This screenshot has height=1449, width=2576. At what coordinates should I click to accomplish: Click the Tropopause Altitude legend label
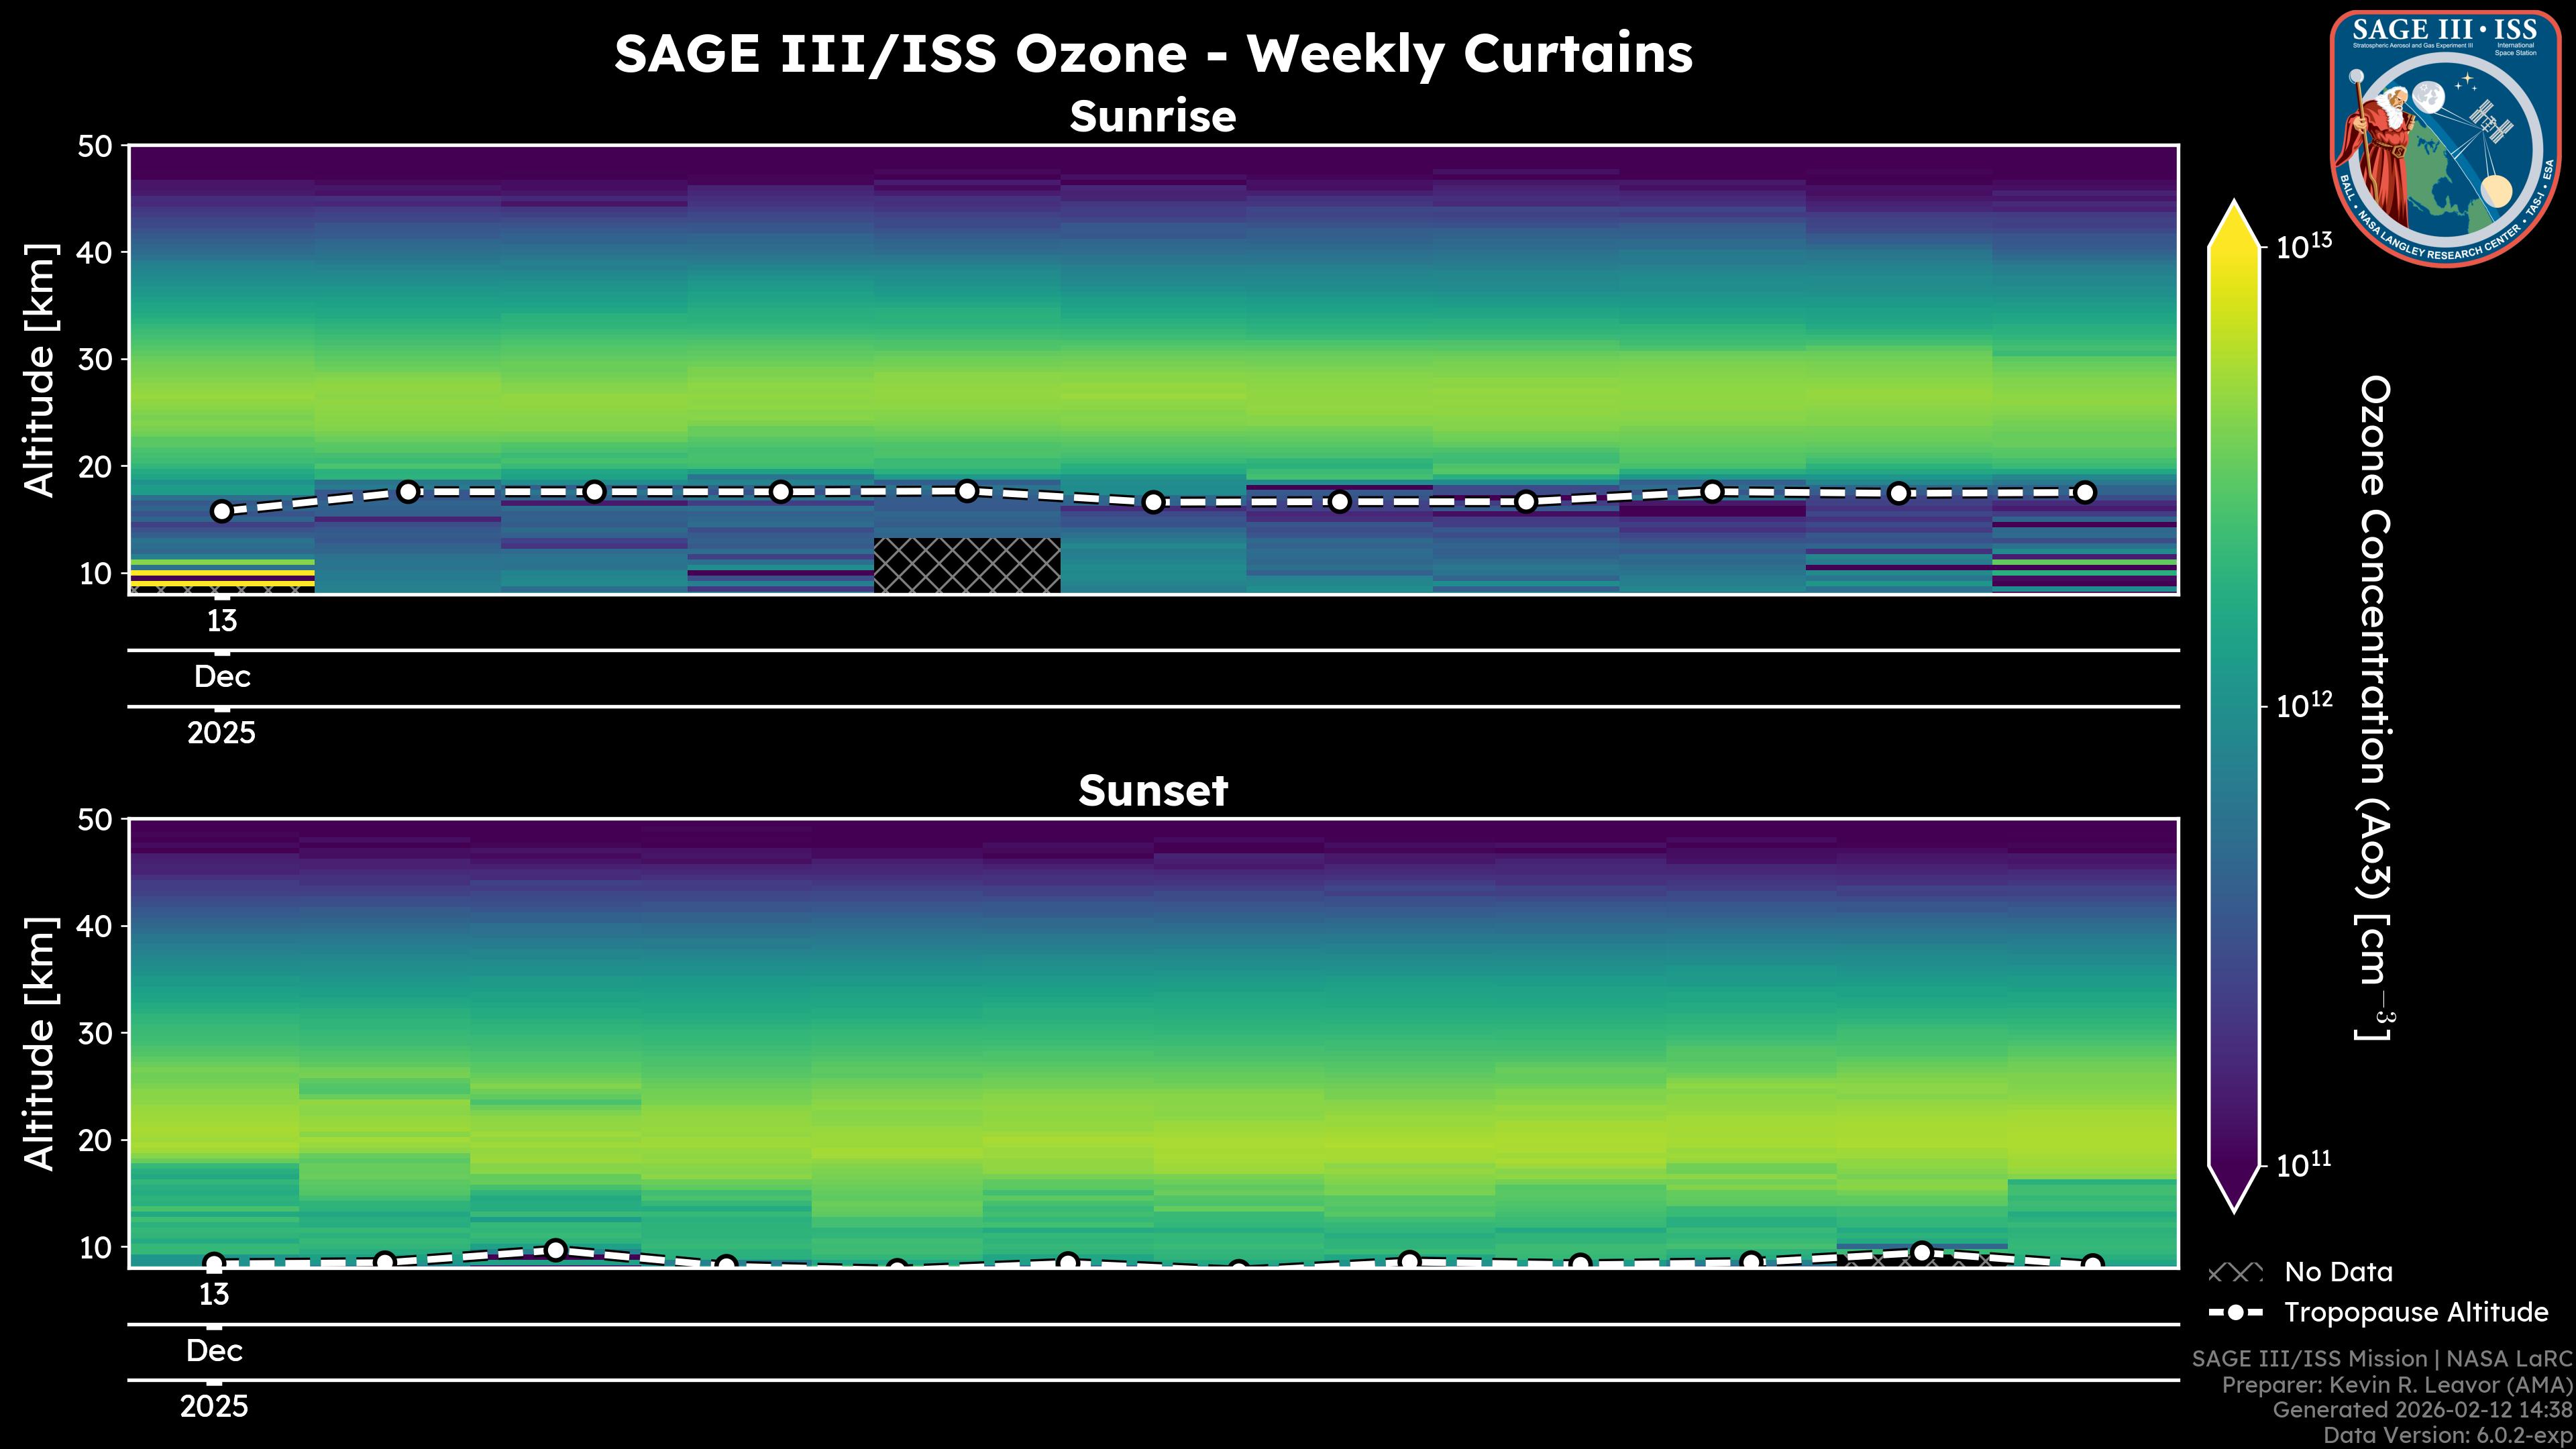click(x=2416, y=1312)
